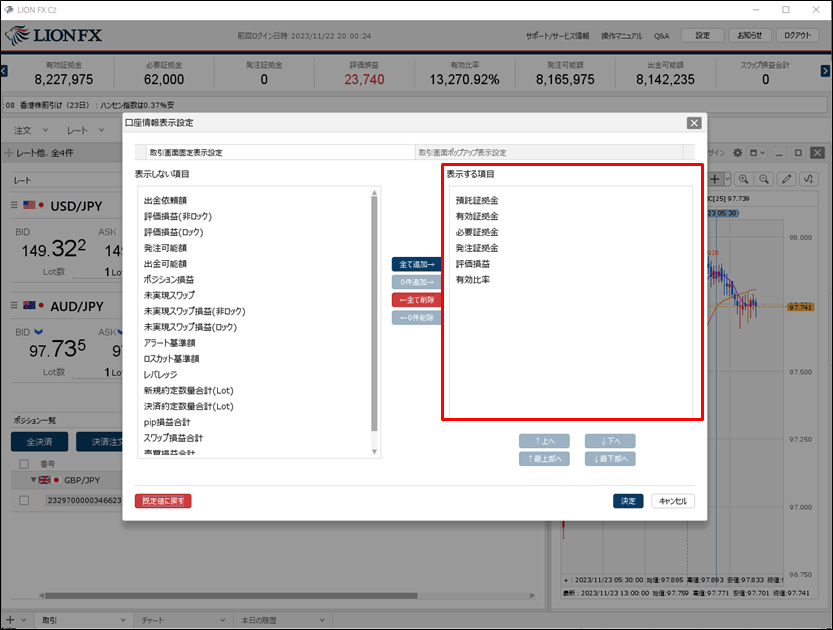The width and height of the screenshot is (833, 630).
Task: Click the ログアウト button
Action: (x=797, y=35)
